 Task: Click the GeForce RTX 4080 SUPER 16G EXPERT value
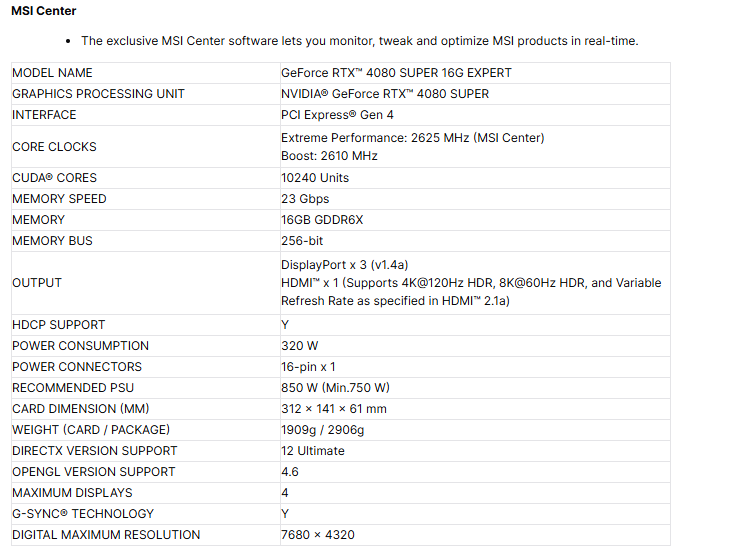[x=396, y=73]
